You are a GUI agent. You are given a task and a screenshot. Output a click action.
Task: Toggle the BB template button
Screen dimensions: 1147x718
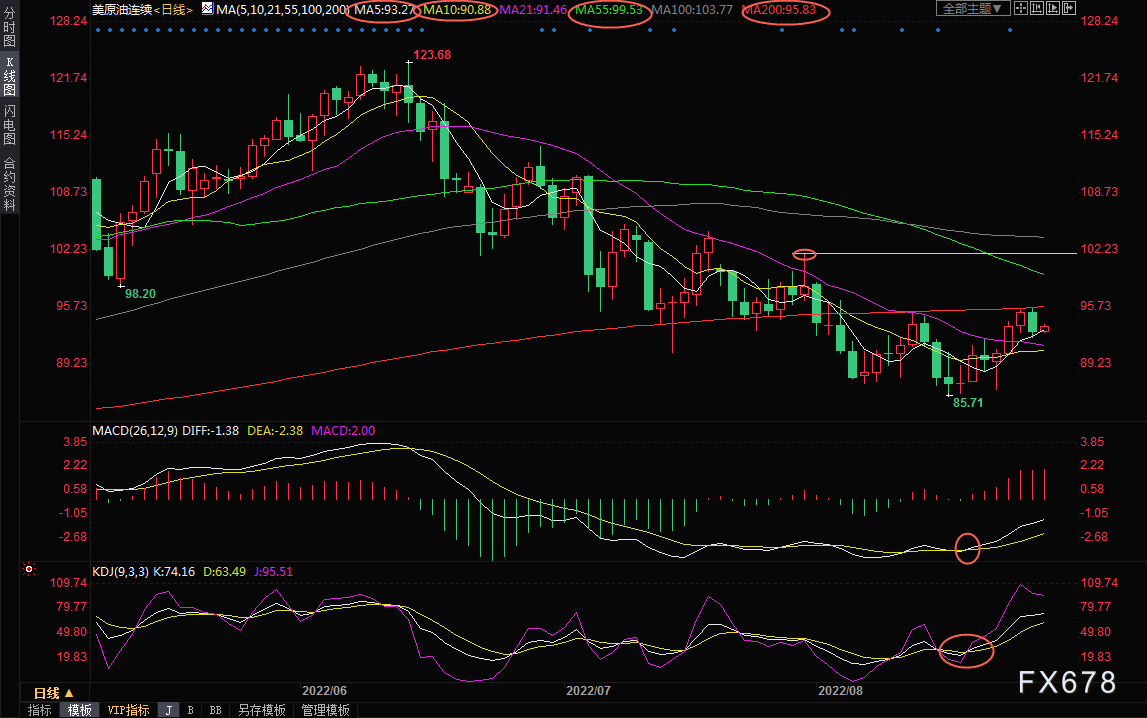(x=215, y=710)
